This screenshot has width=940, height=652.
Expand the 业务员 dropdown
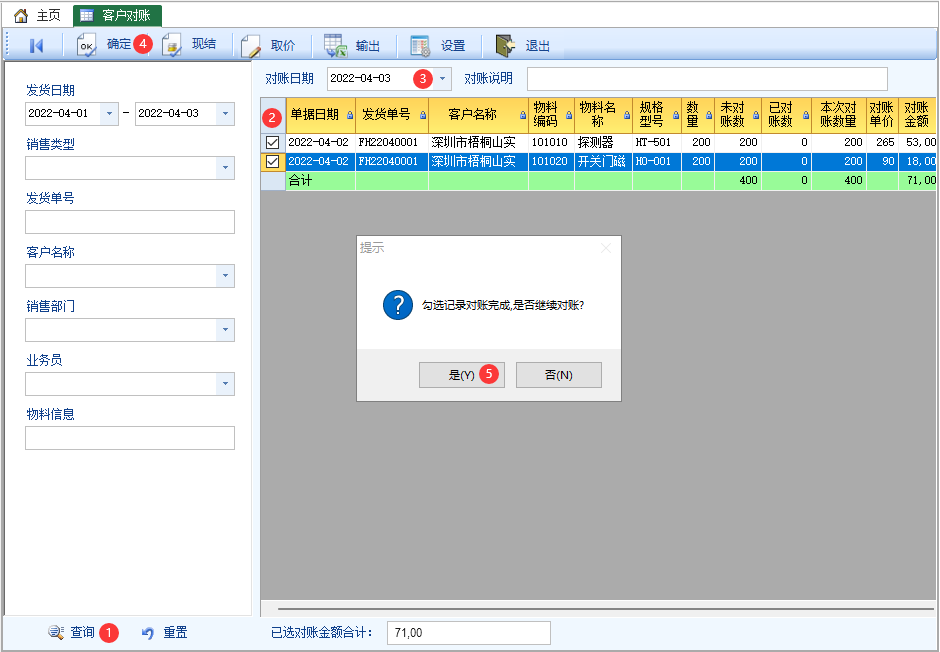tap(225, 384)
